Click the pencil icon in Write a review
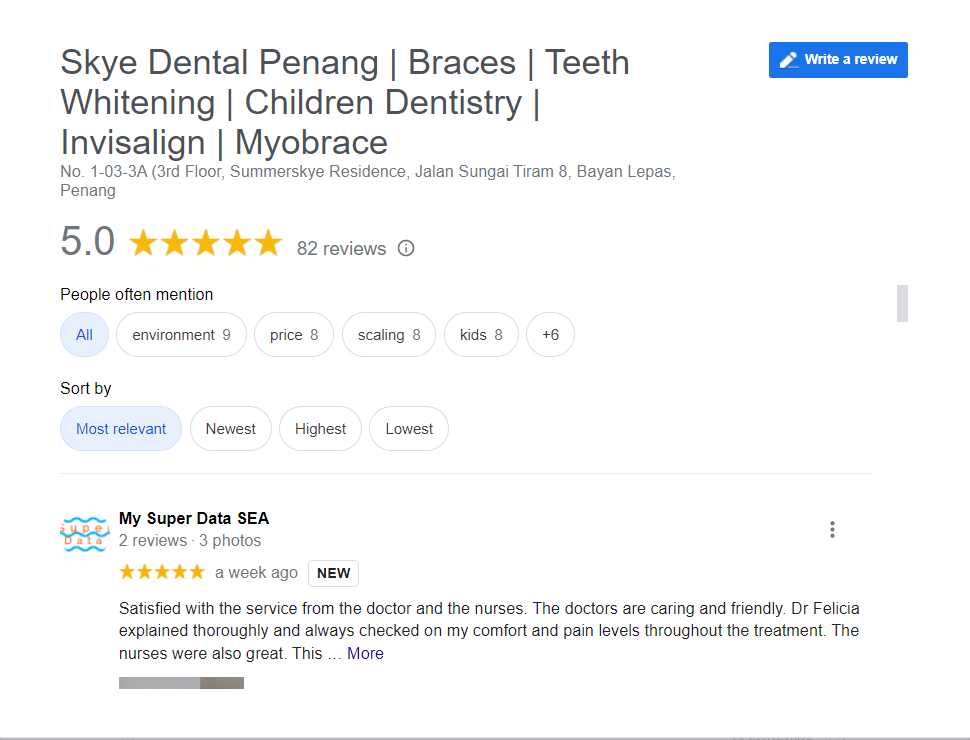Viewport: 970px width, 740px height. 789,60
